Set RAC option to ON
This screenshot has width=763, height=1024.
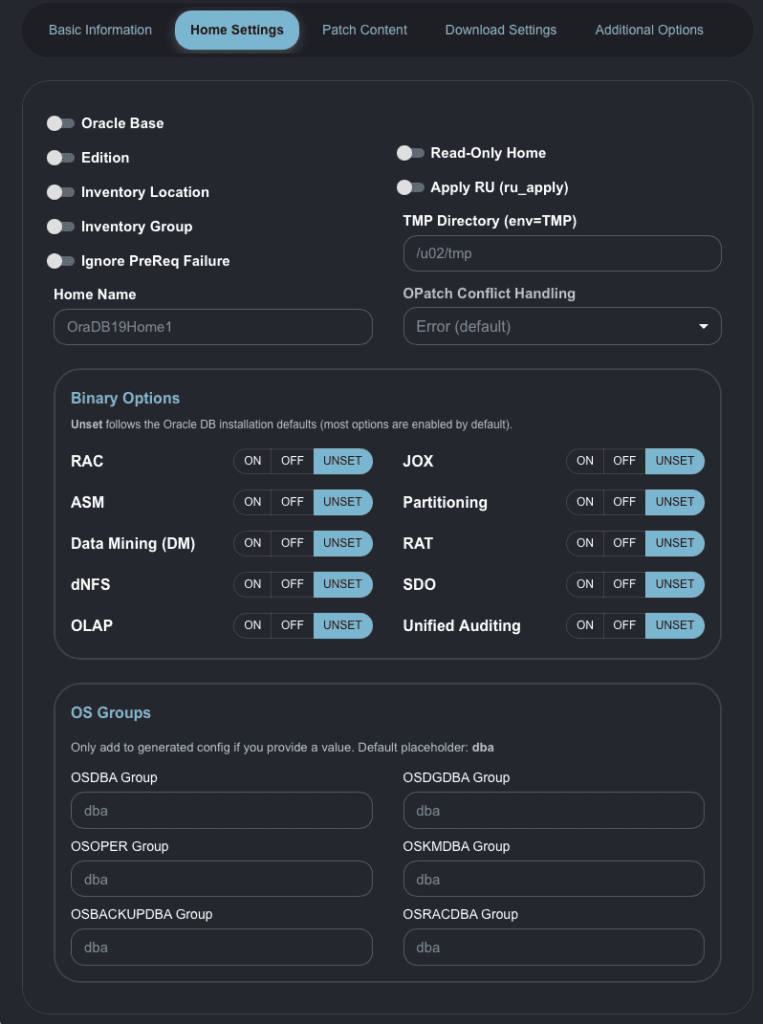coord(253,461)
